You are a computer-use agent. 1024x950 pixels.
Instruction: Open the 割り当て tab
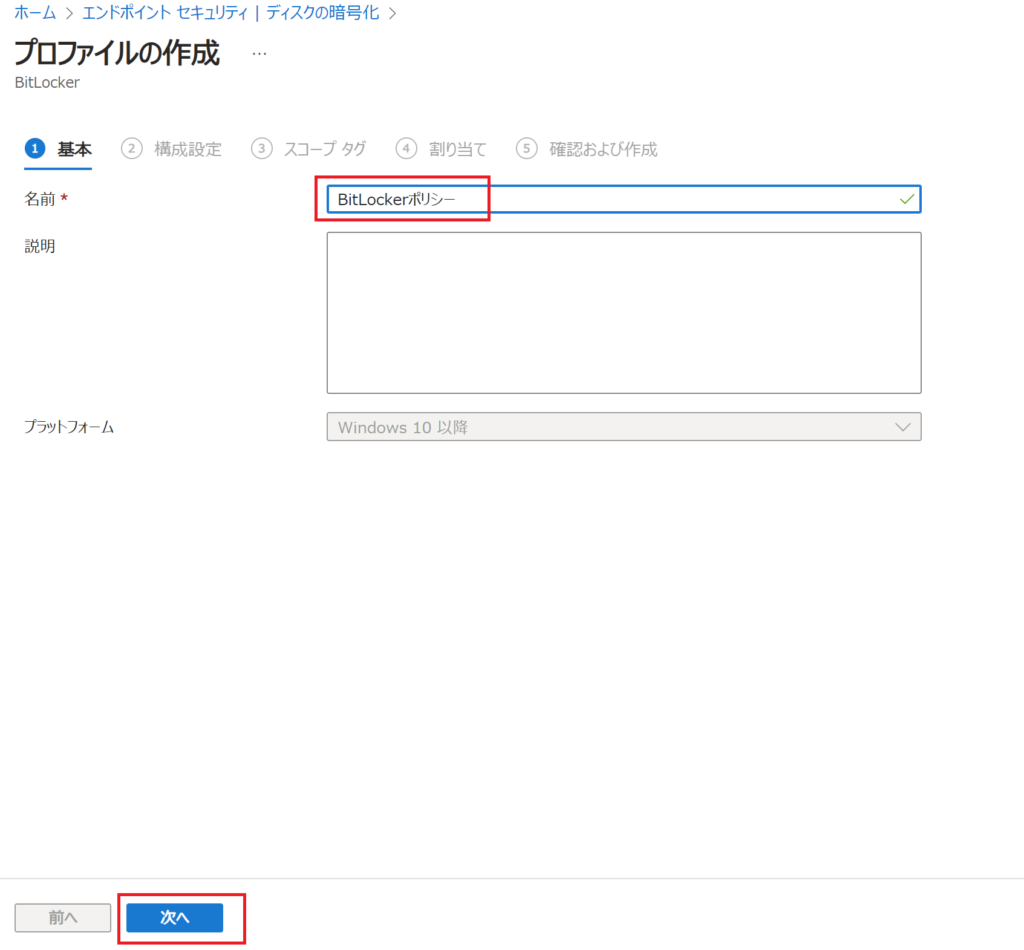pyautogui.click(x=457, y=149)
